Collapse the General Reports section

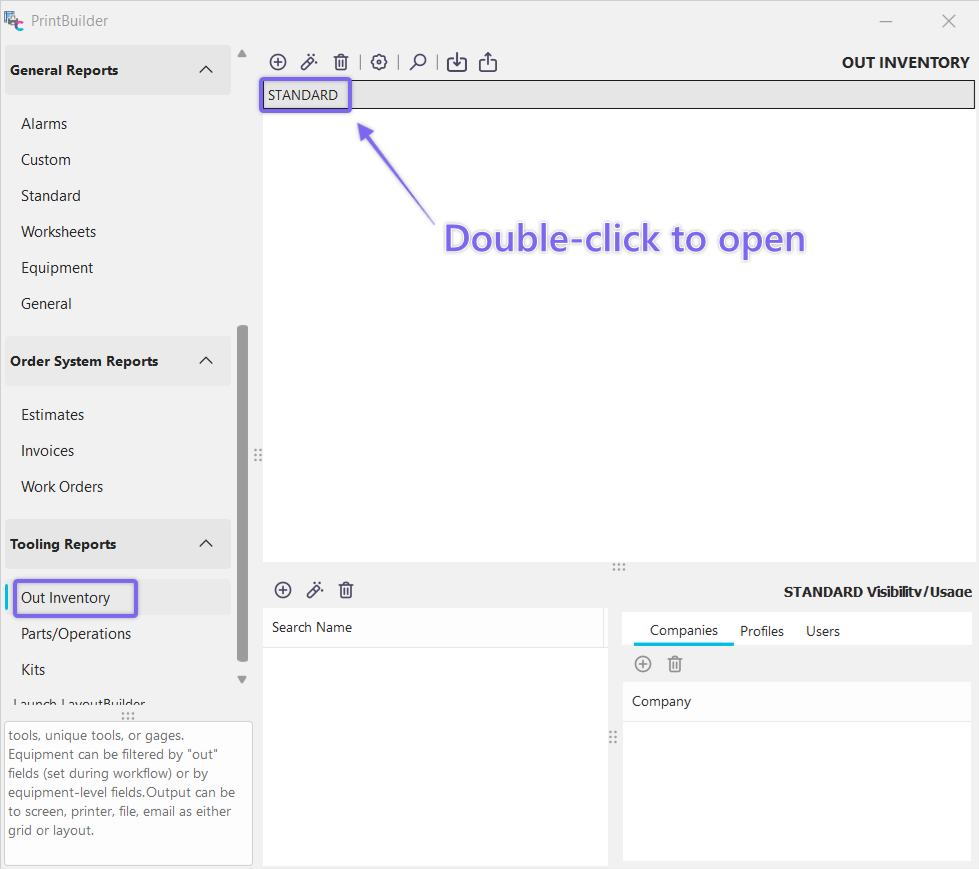206,70
